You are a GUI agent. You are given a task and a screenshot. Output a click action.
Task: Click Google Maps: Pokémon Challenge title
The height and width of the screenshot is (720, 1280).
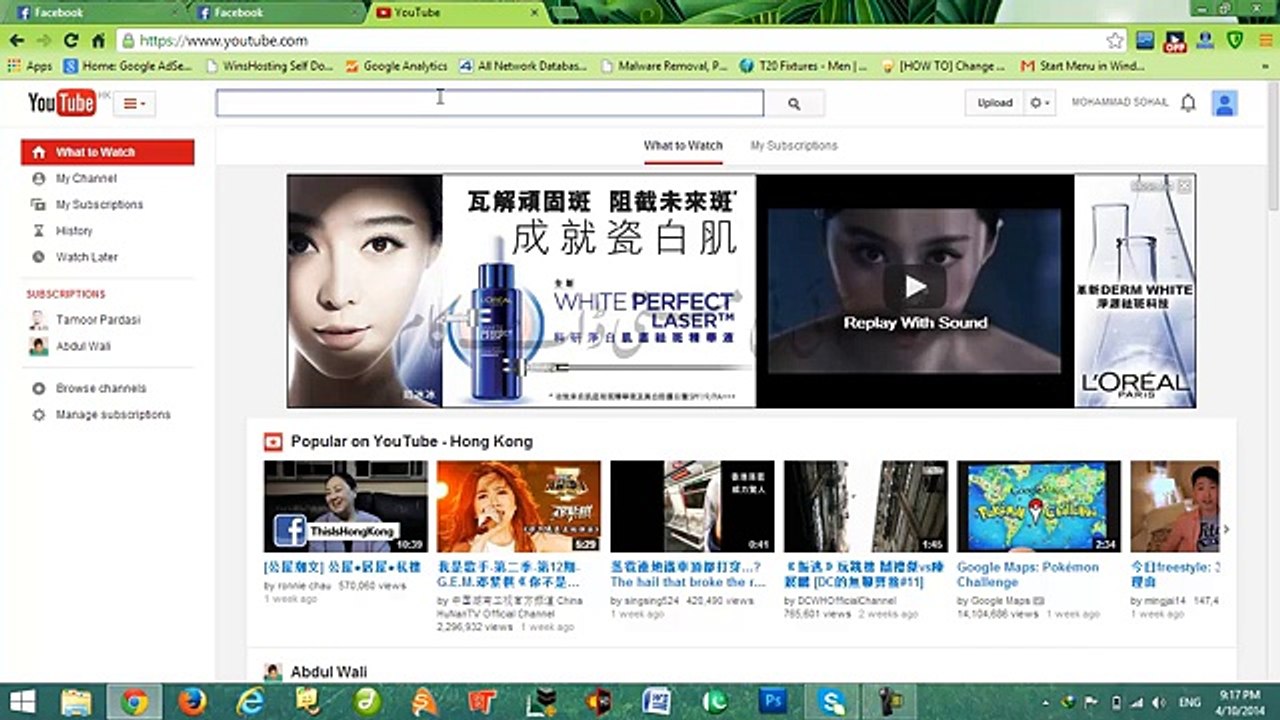pos(1028,574)
